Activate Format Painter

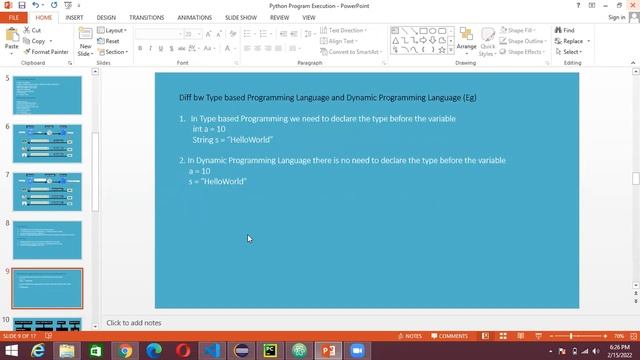(46, 52)
